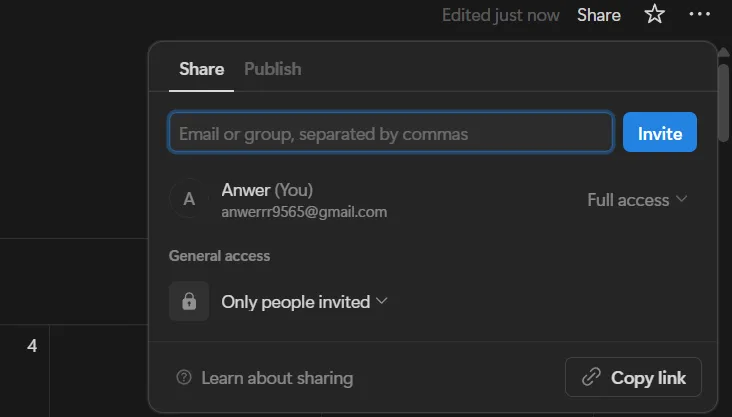
Task: Open the Learn about sharing link
Action: [x=277, y=378]
